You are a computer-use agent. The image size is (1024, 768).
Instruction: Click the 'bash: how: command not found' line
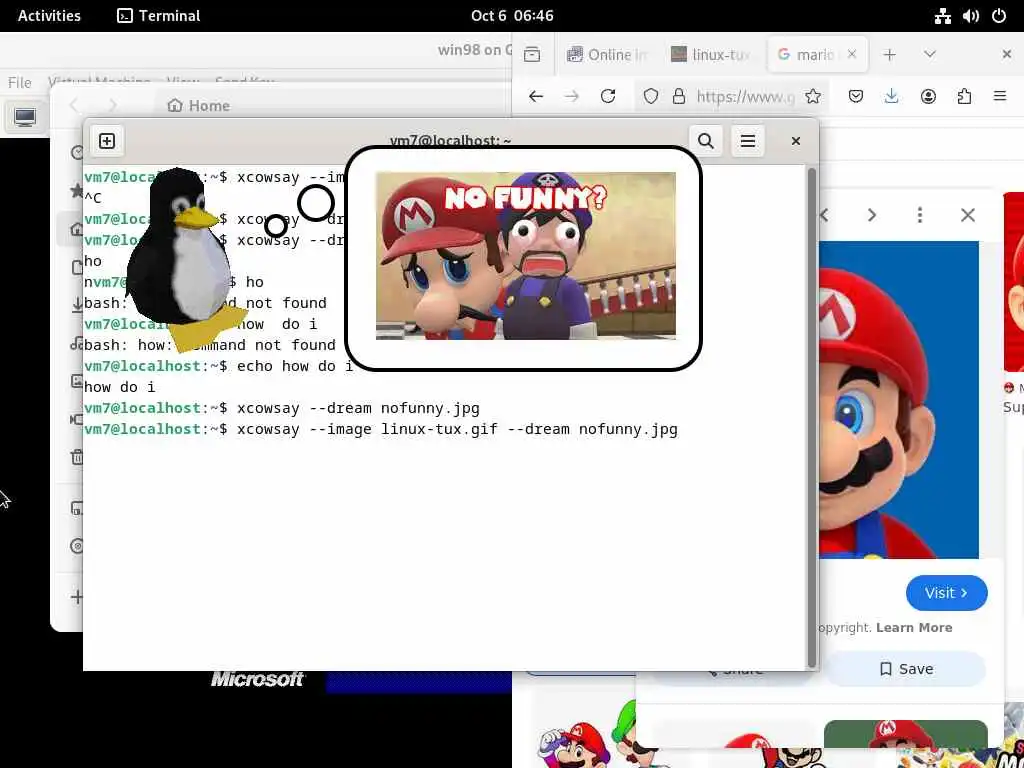tap(210, 345)
